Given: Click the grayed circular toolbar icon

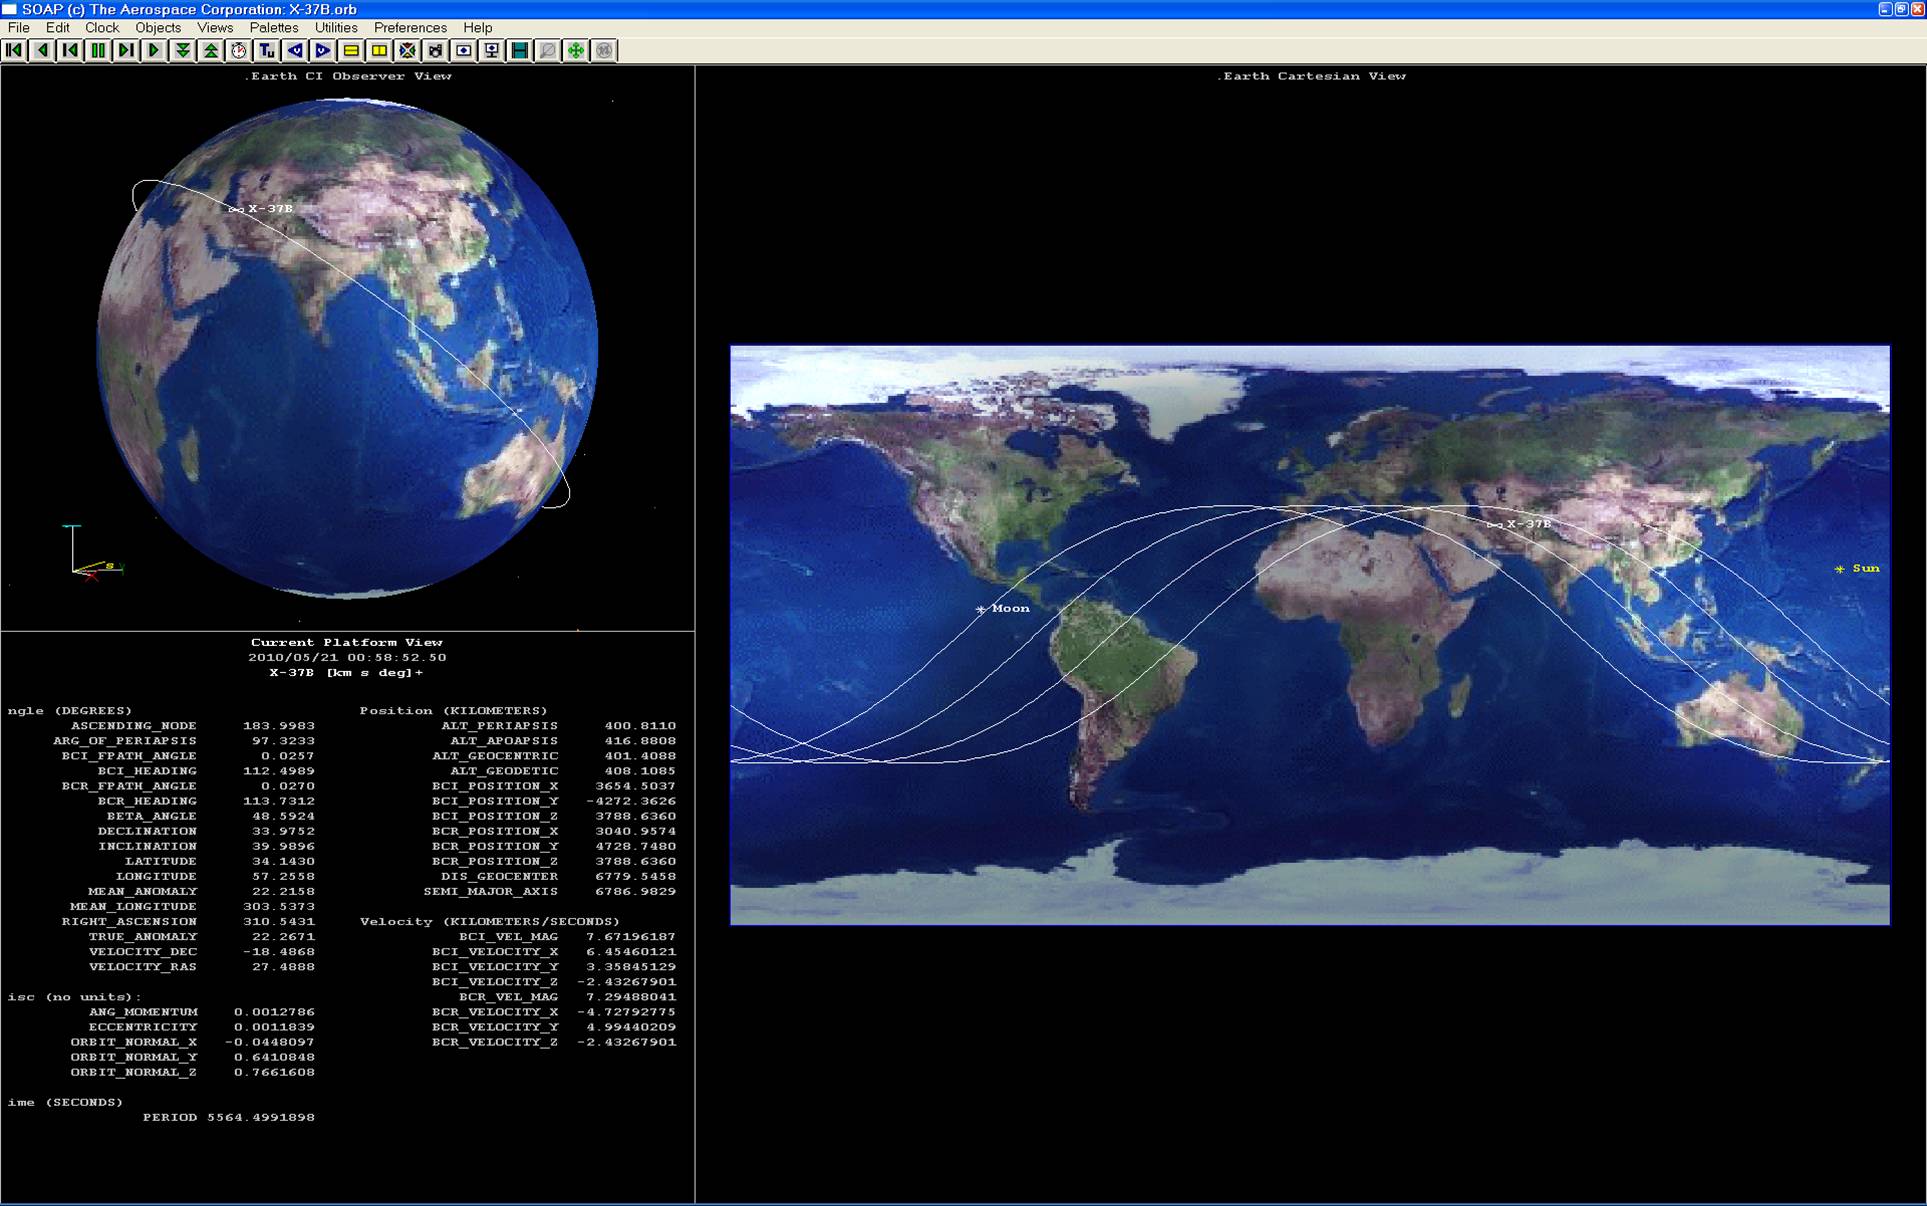Looking at the screenshot, I should [x=604, y=50].
